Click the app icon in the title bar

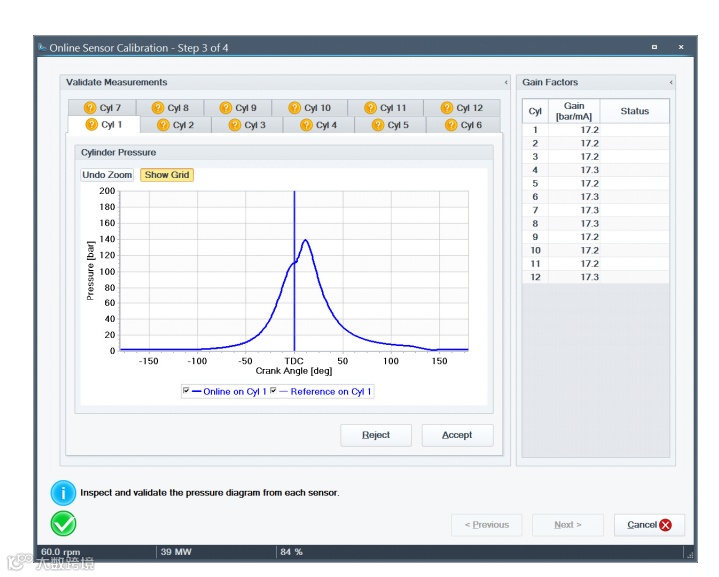[x=42, y=47]
